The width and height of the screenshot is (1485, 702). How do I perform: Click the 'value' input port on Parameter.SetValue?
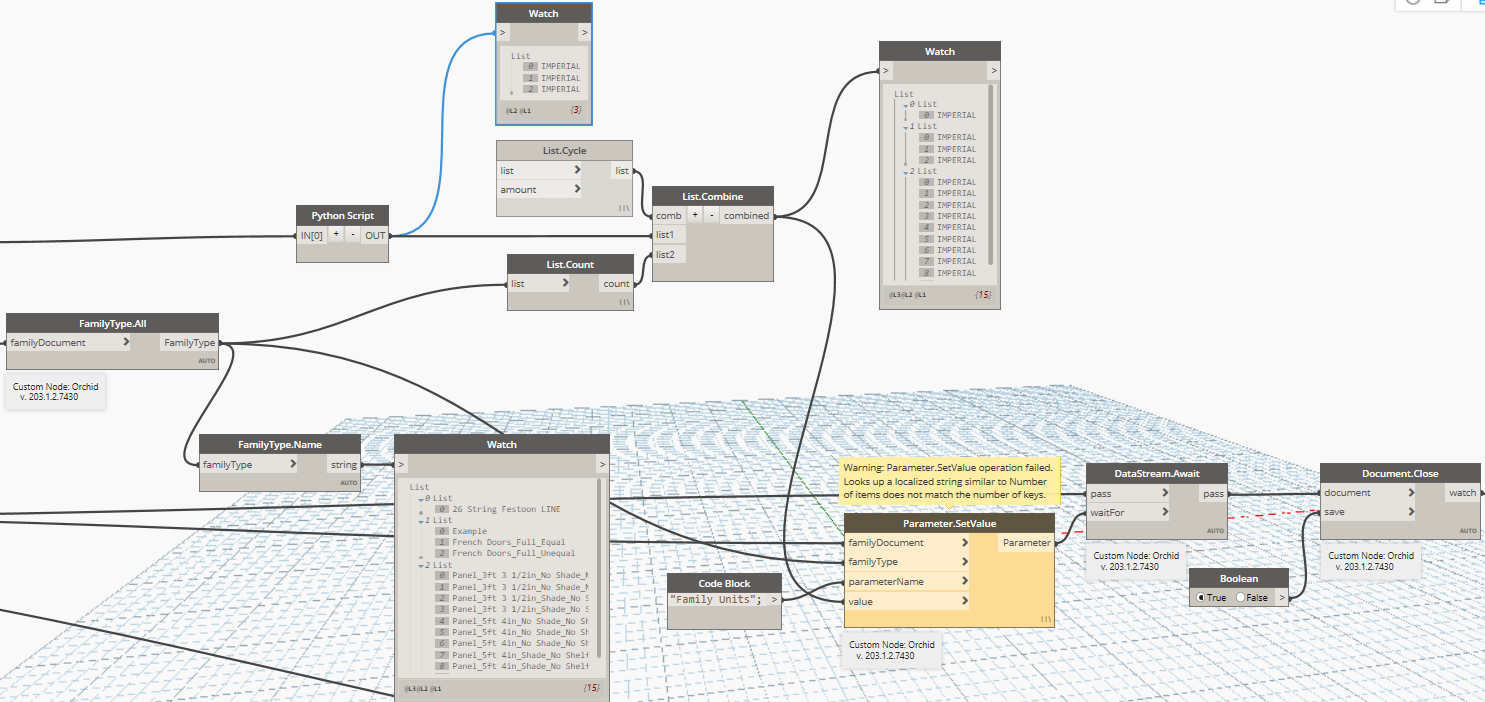(908, 601)
